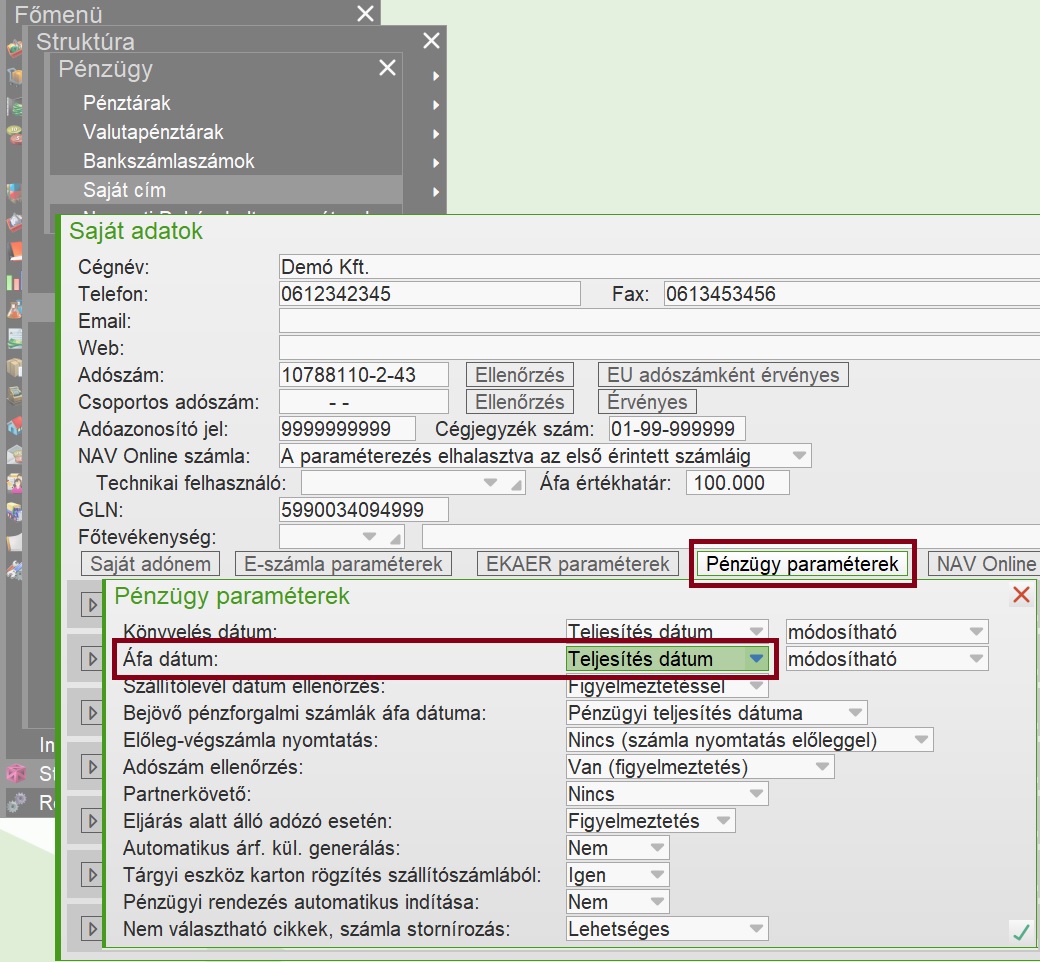Open Szállítólevél dátum ellenőrzés dropdown
The image size is (1040, 962).
(667, 686)
